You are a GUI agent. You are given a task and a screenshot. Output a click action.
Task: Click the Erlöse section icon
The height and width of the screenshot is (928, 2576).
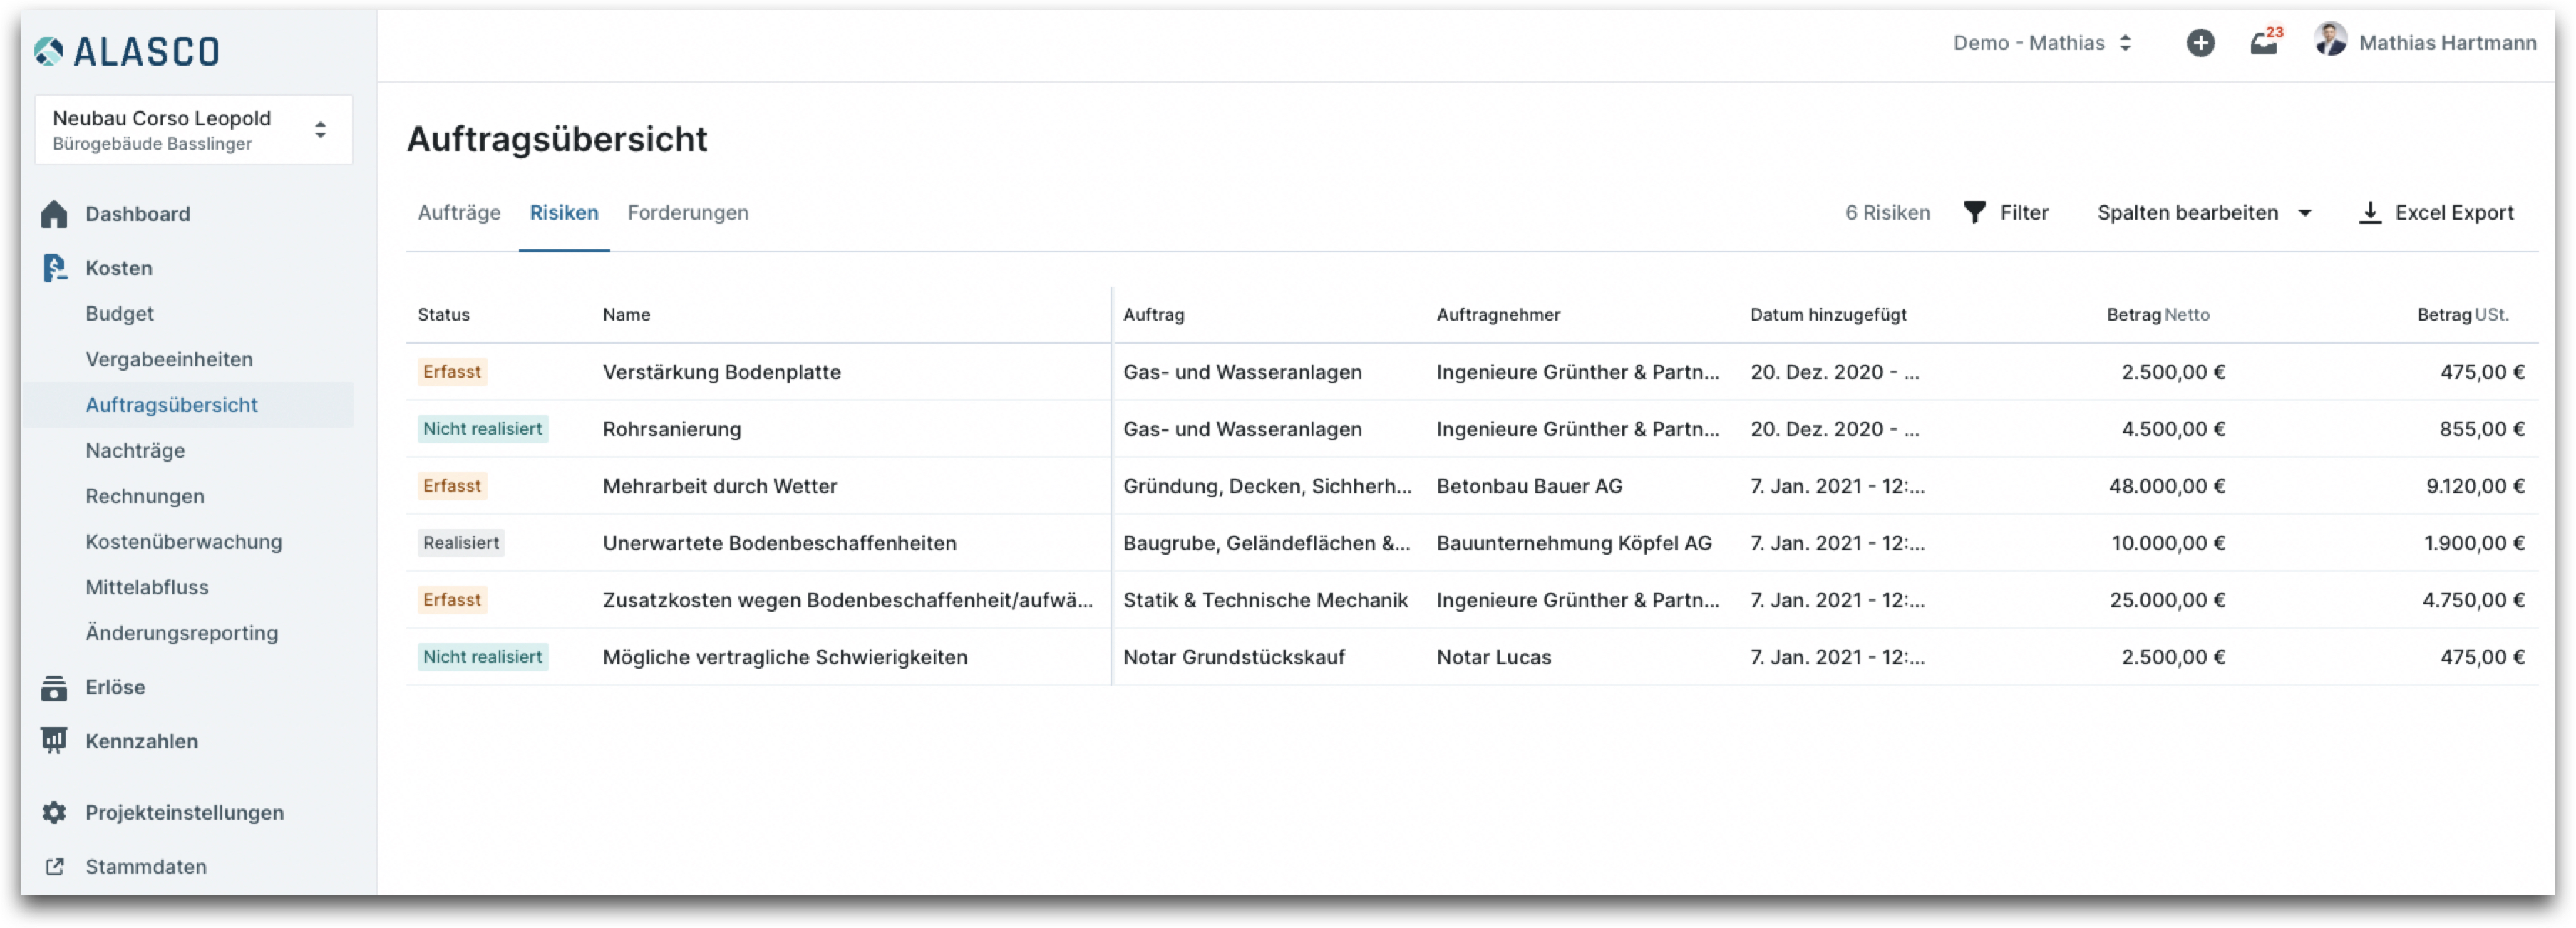54,687
